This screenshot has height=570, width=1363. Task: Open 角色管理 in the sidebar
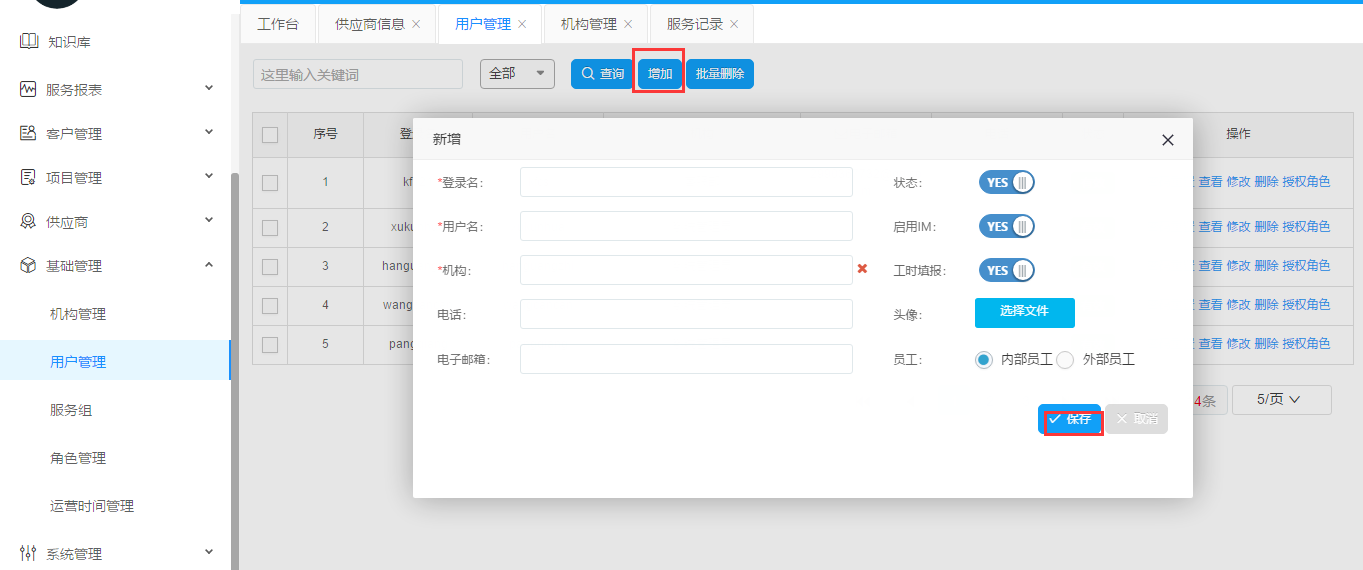[78, 458]
